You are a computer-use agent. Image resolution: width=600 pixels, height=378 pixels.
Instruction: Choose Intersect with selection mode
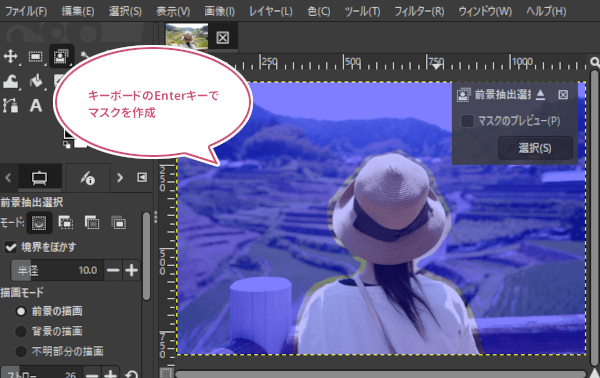click(118, 223)
